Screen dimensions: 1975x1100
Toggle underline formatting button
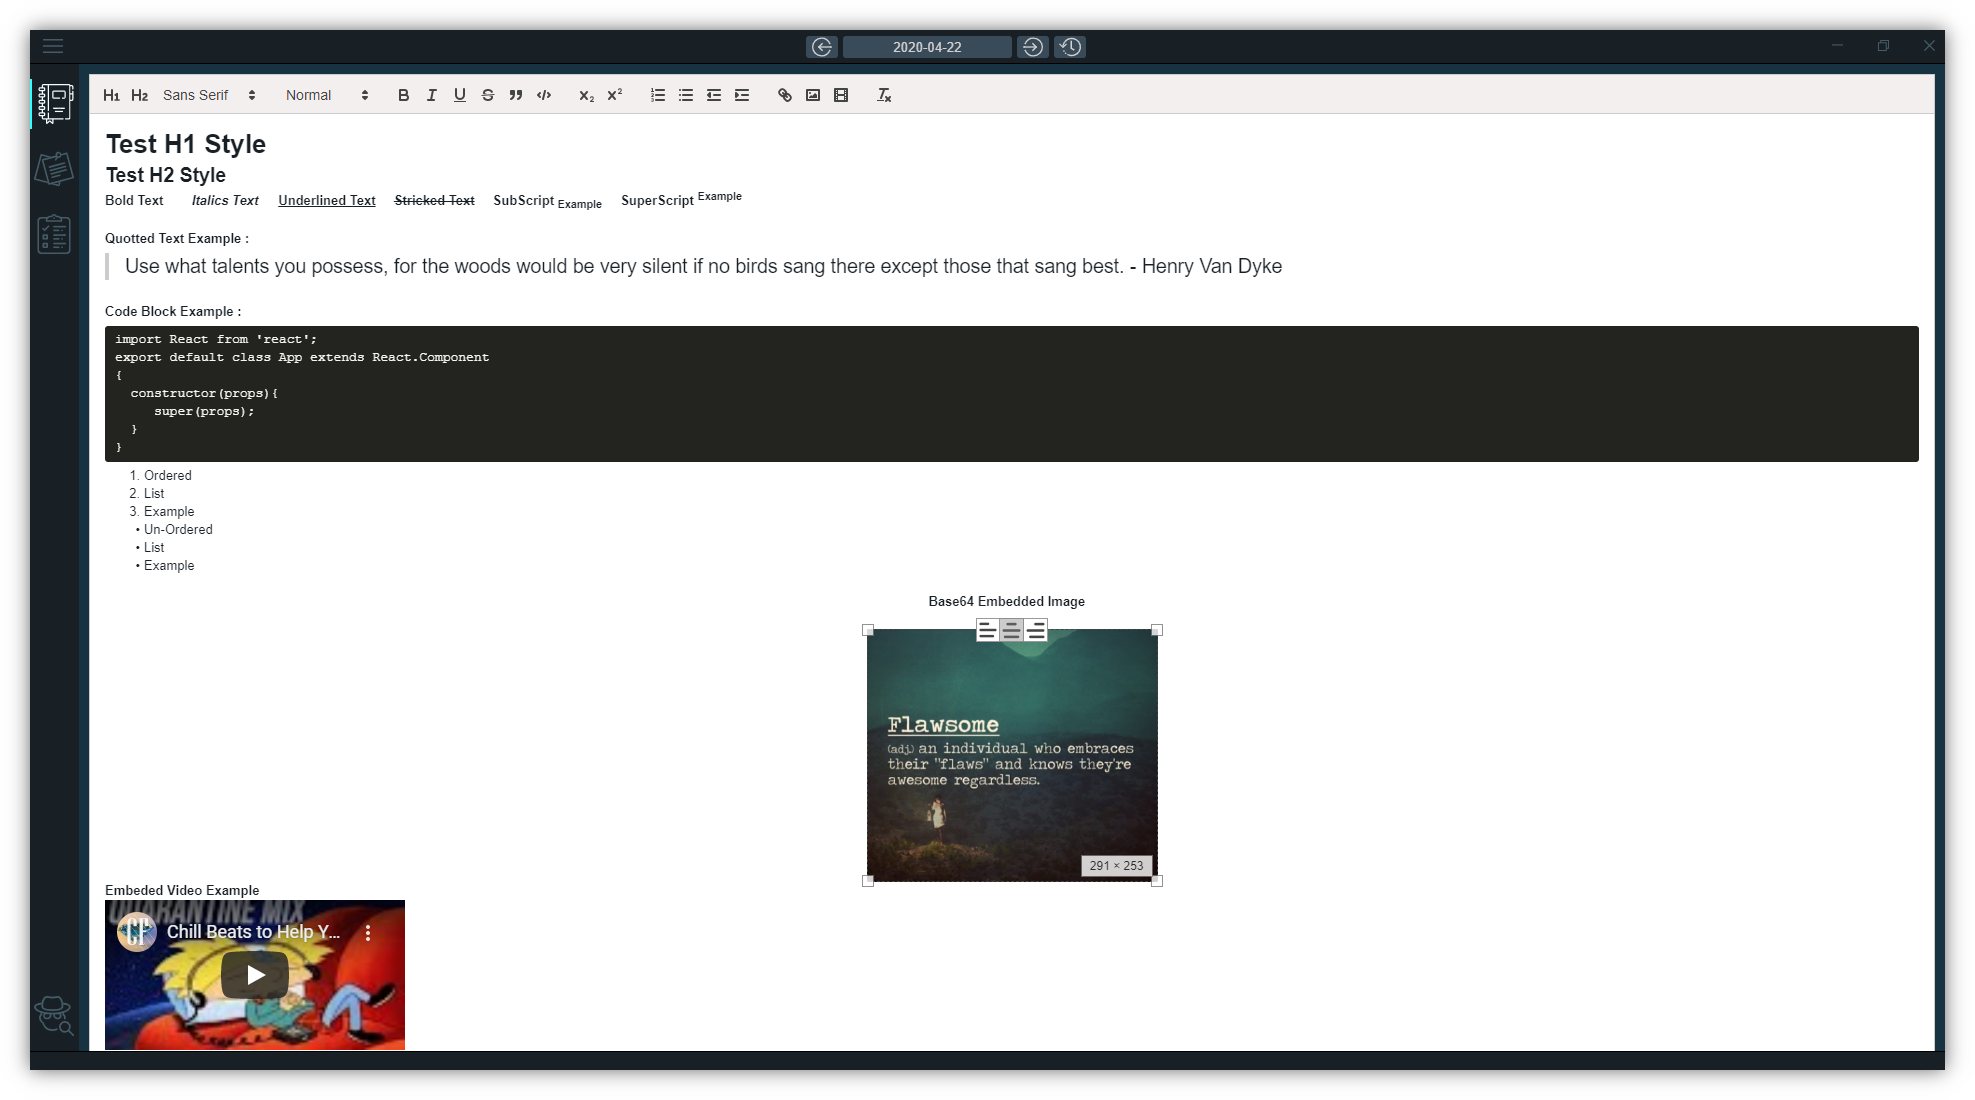(459, 95)
